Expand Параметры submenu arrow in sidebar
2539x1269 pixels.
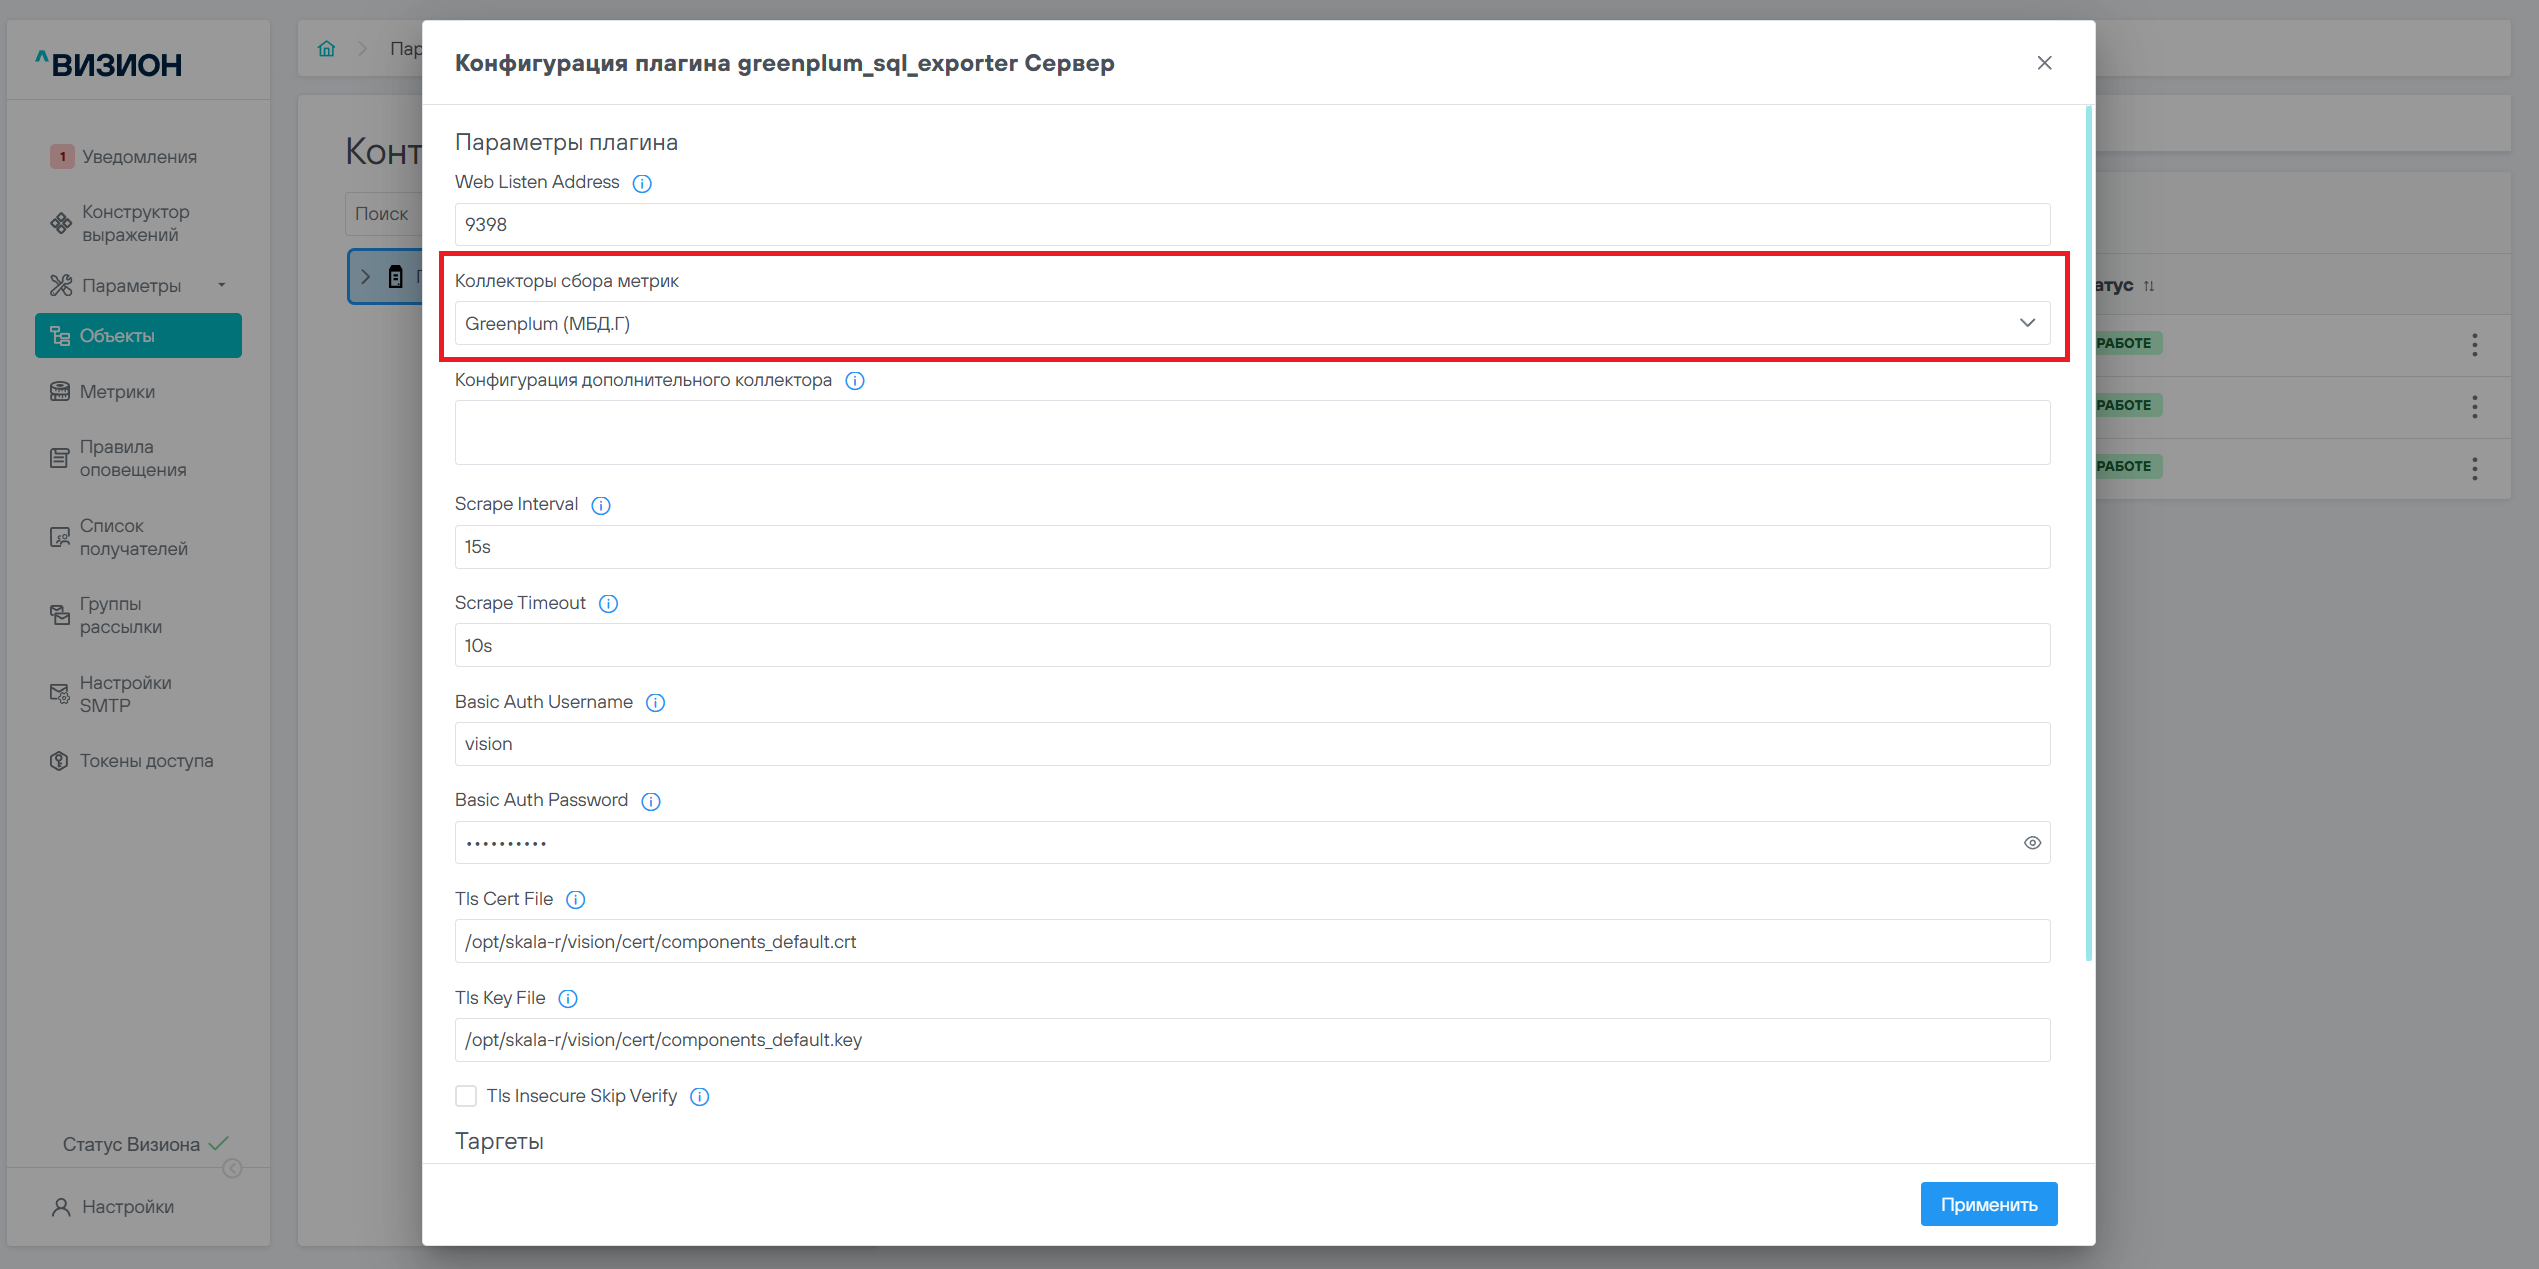tap(222, 286)
